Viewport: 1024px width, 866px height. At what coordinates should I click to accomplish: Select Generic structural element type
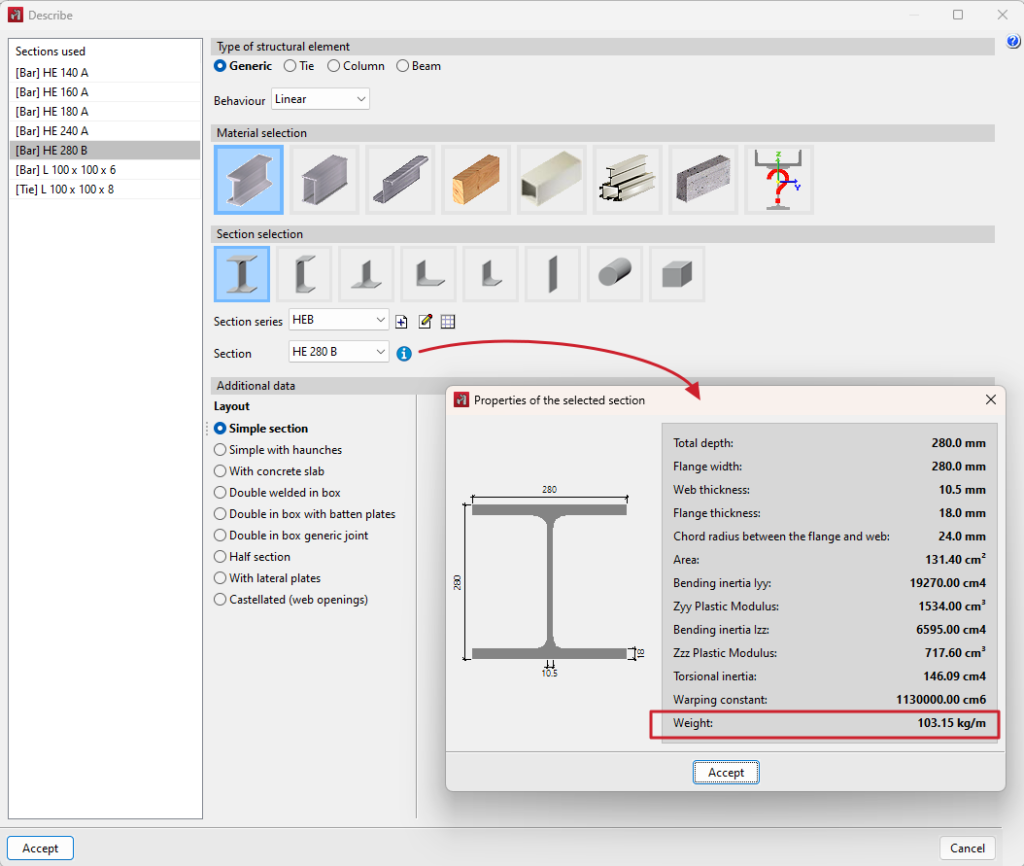pyautogui.click(x=243, y=66)
